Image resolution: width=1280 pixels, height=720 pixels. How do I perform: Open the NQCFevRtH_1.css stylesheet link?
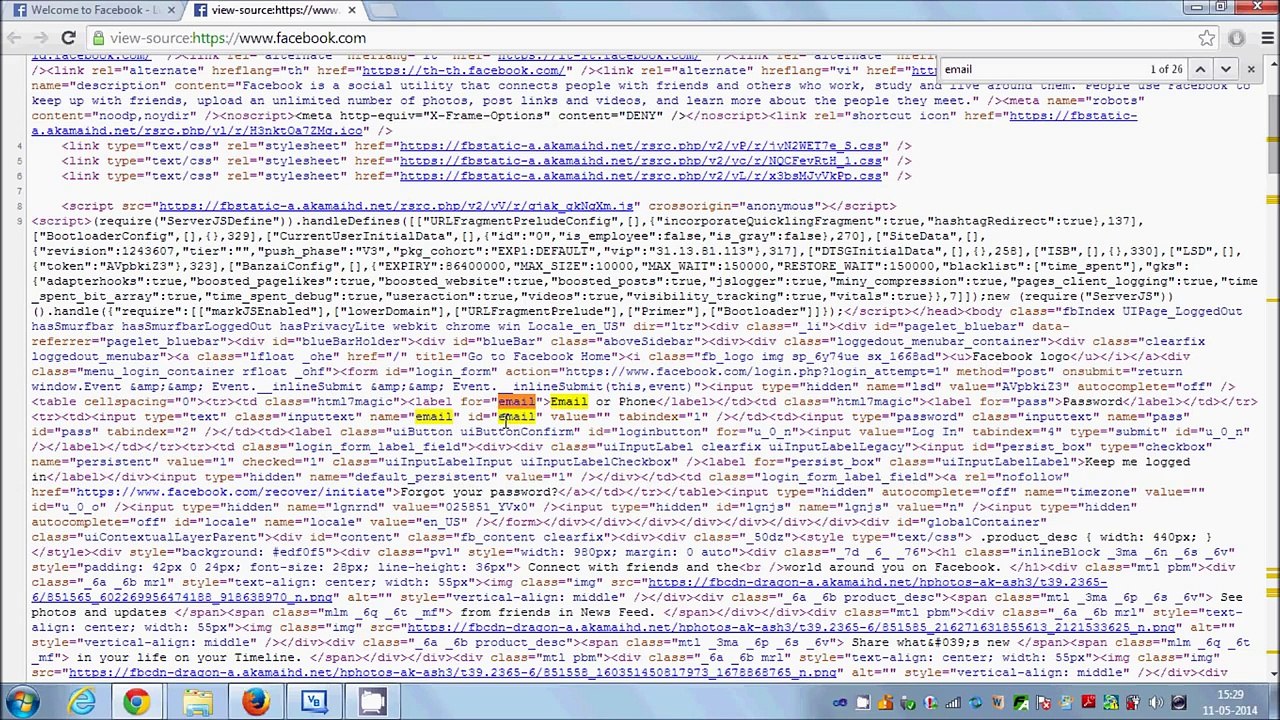(640, 161)
